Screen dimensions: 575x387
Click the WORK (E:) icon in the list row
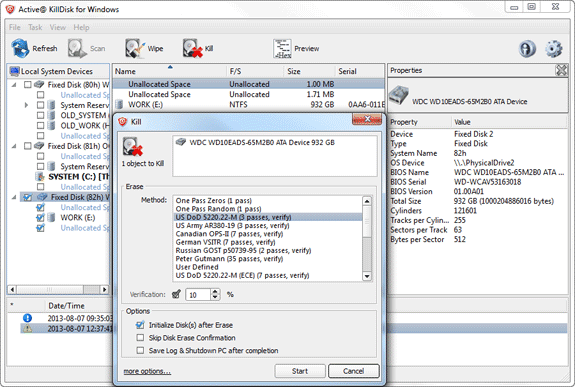click(x=119, y=105)
